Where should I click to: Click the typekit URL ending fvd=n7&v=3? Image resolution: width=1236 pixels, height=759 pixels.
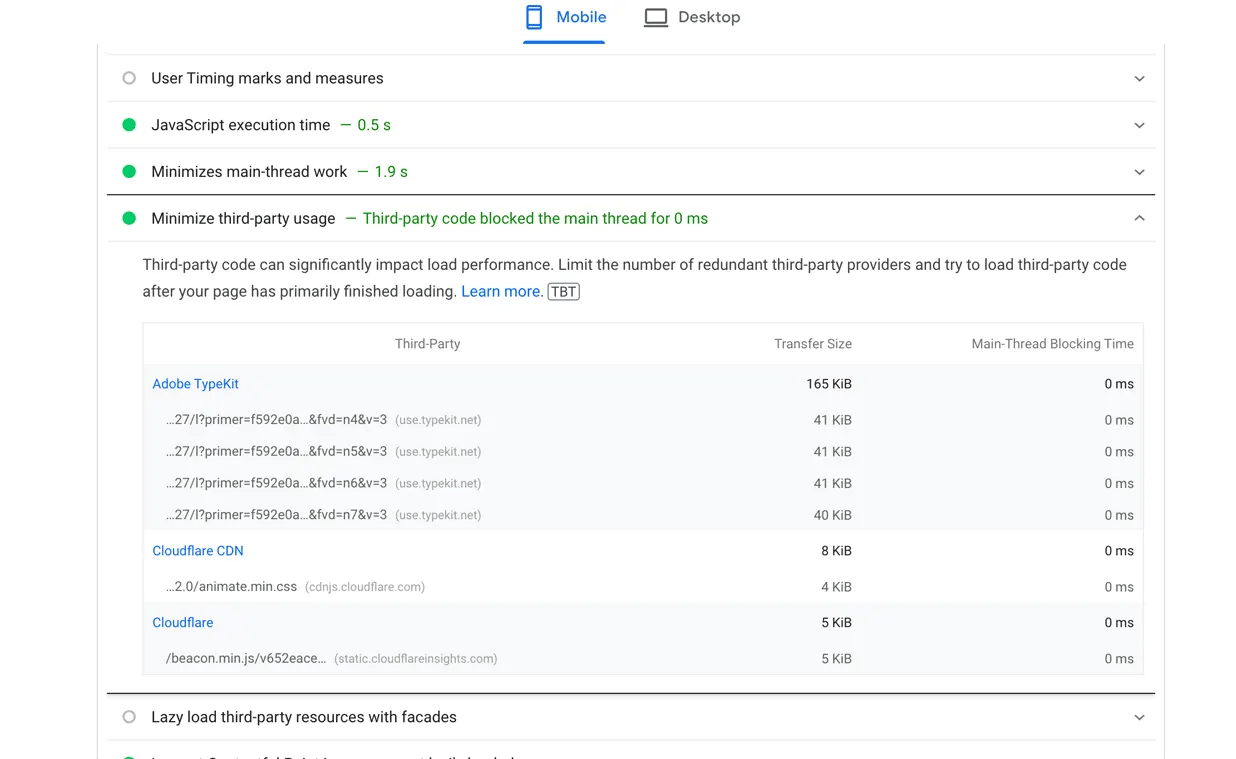pyautogui.click(x=277, y=515)
